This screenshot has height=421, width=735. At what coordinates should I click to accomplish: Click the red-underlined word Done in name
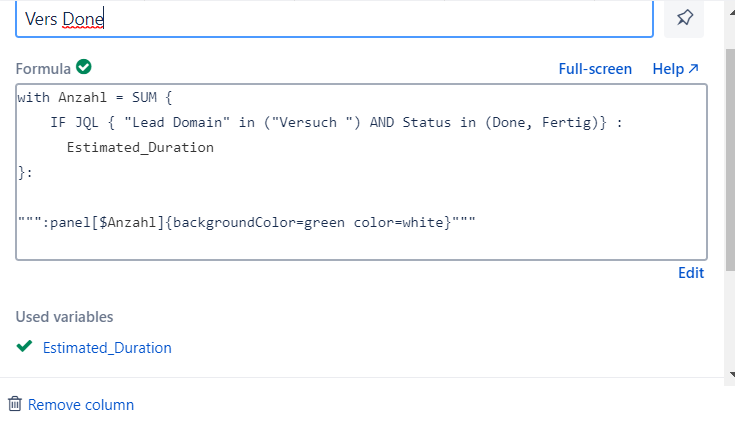[x=83, y=18]
